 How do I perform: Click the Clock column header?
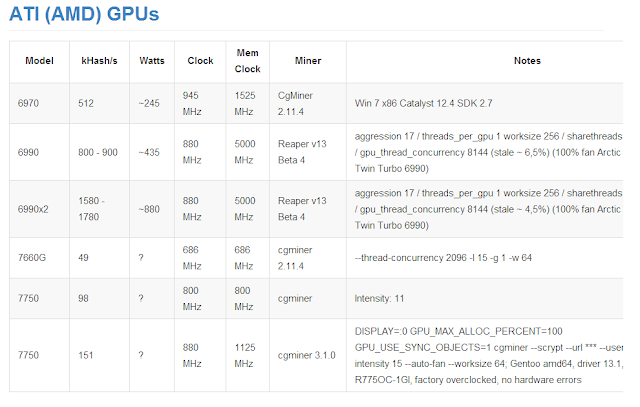click(200, 61)
